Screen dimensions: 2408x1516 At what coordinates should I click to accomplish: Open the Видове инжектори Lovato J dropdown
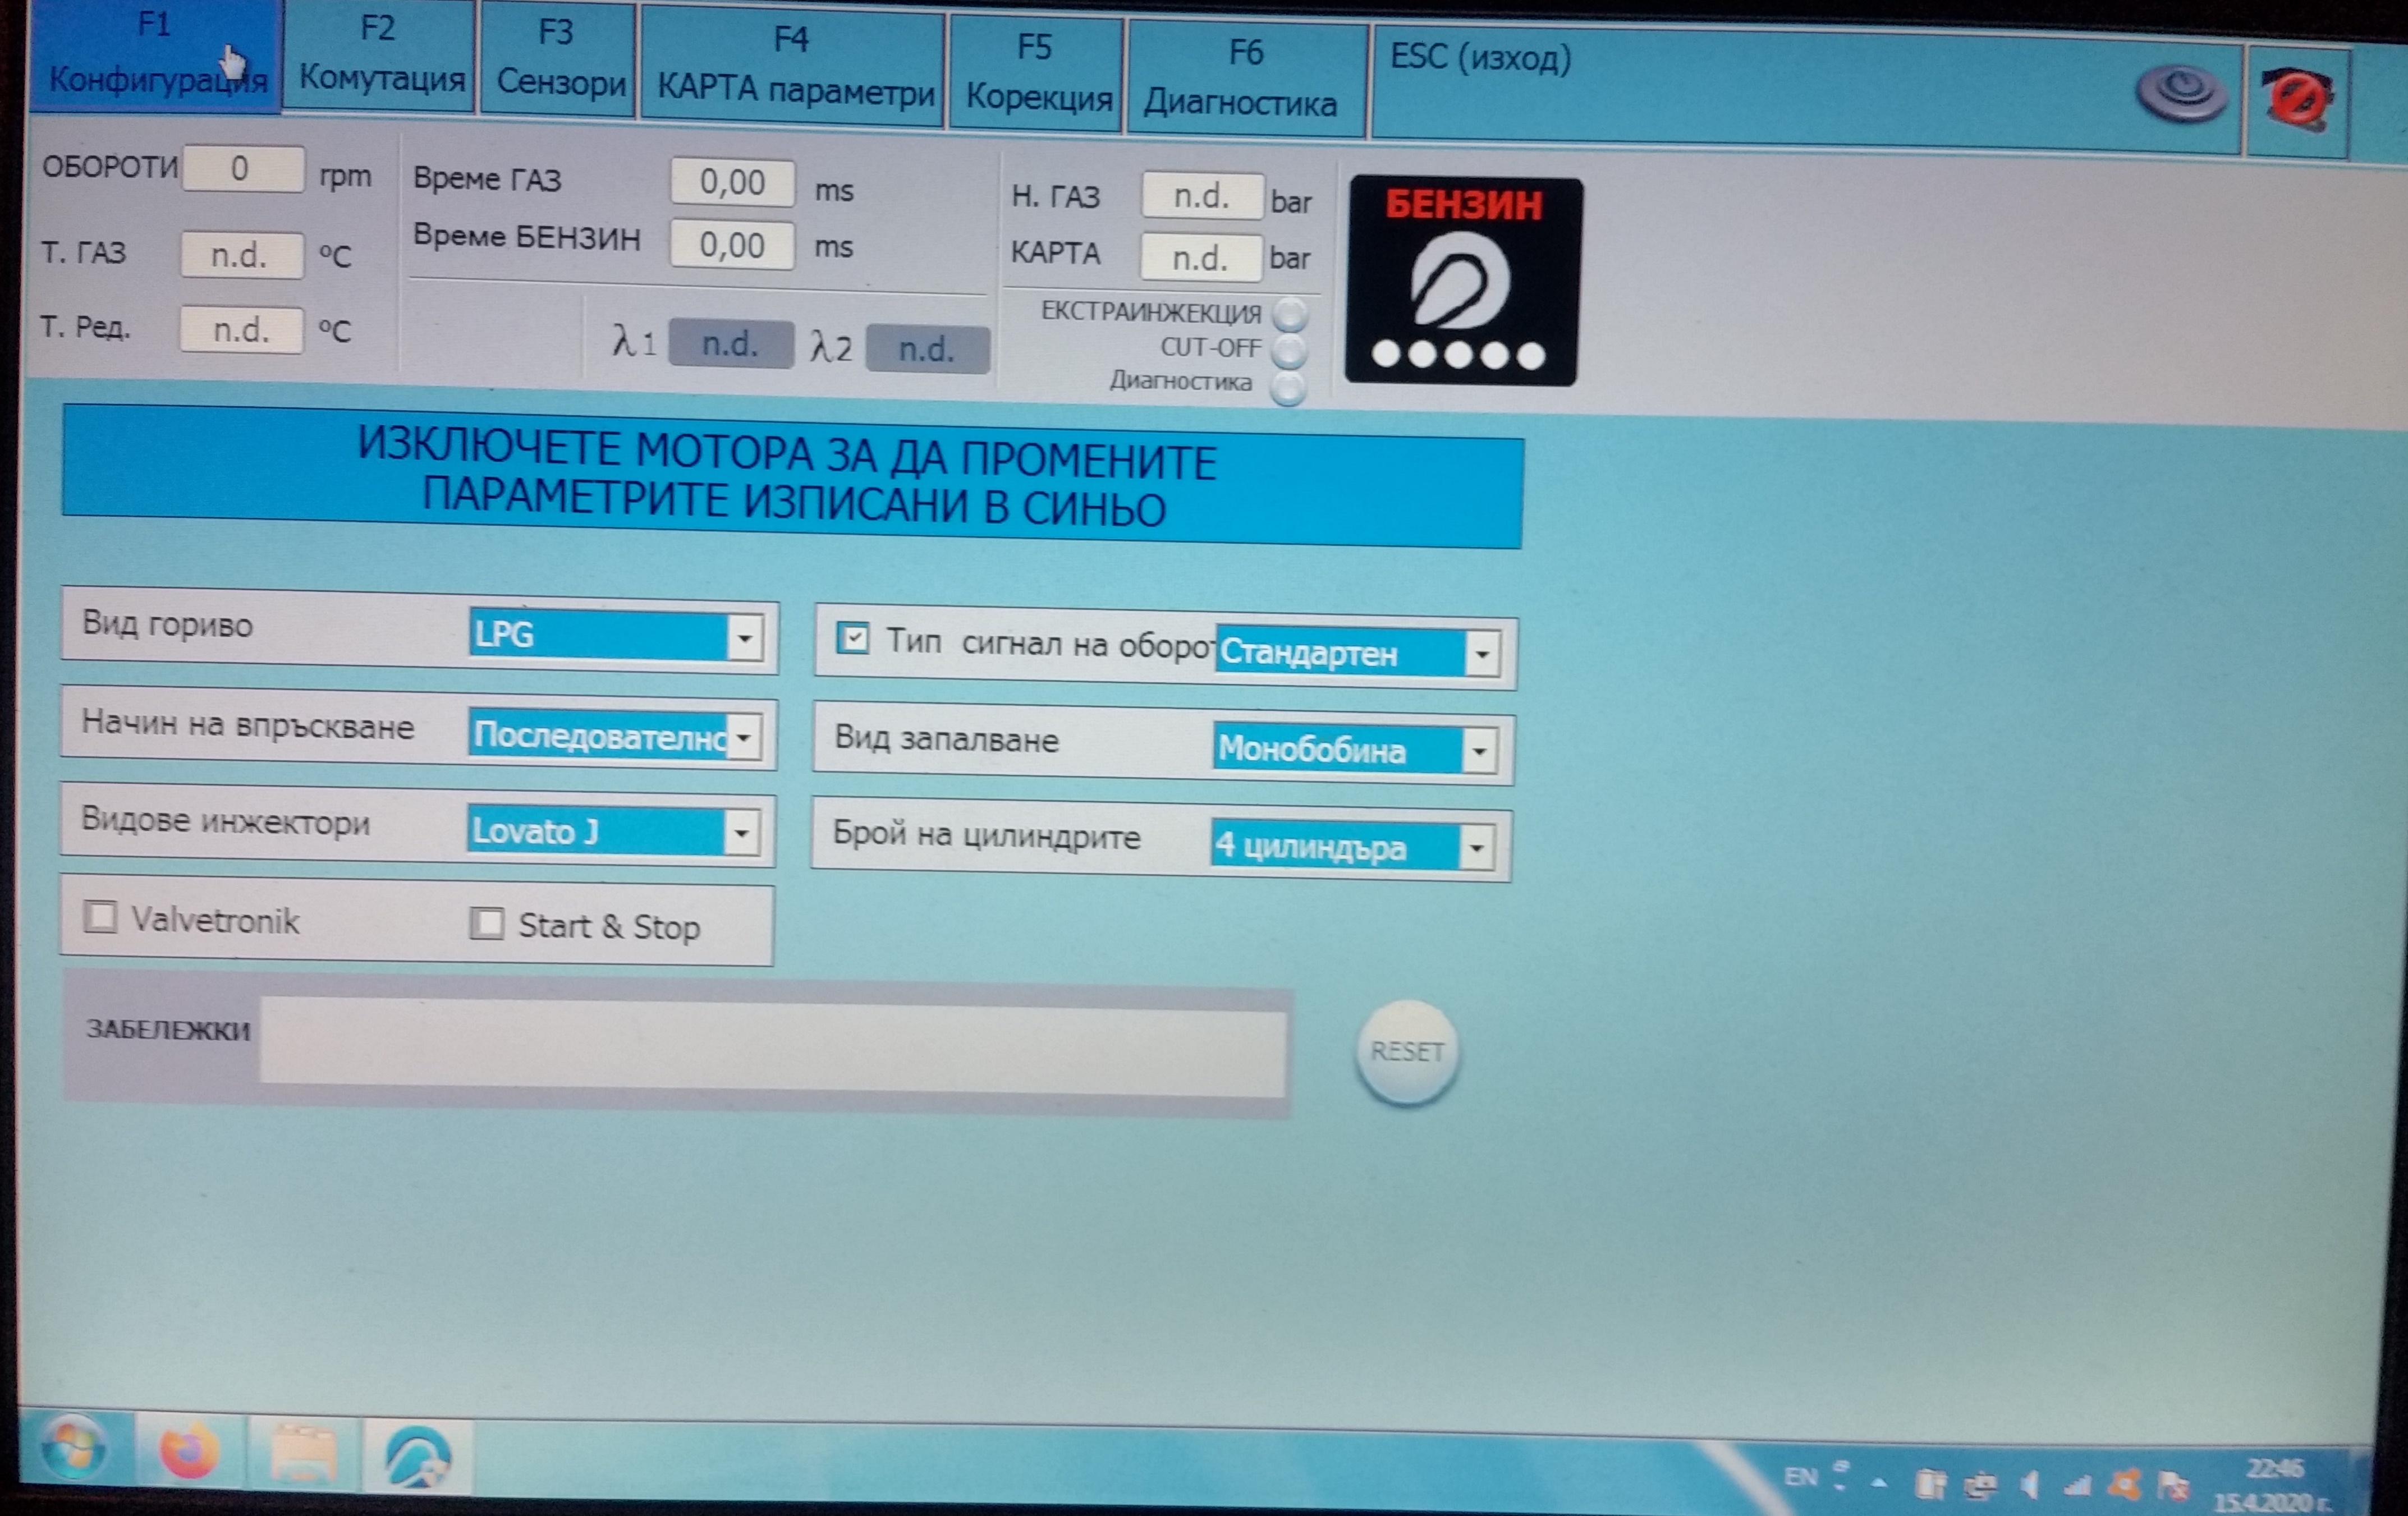point(741,833)
